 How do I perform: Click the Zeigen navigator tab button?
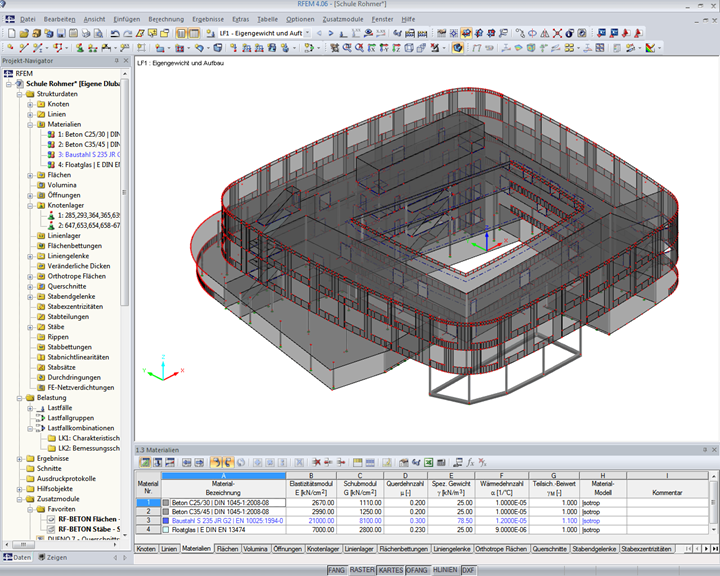(52, 557)
